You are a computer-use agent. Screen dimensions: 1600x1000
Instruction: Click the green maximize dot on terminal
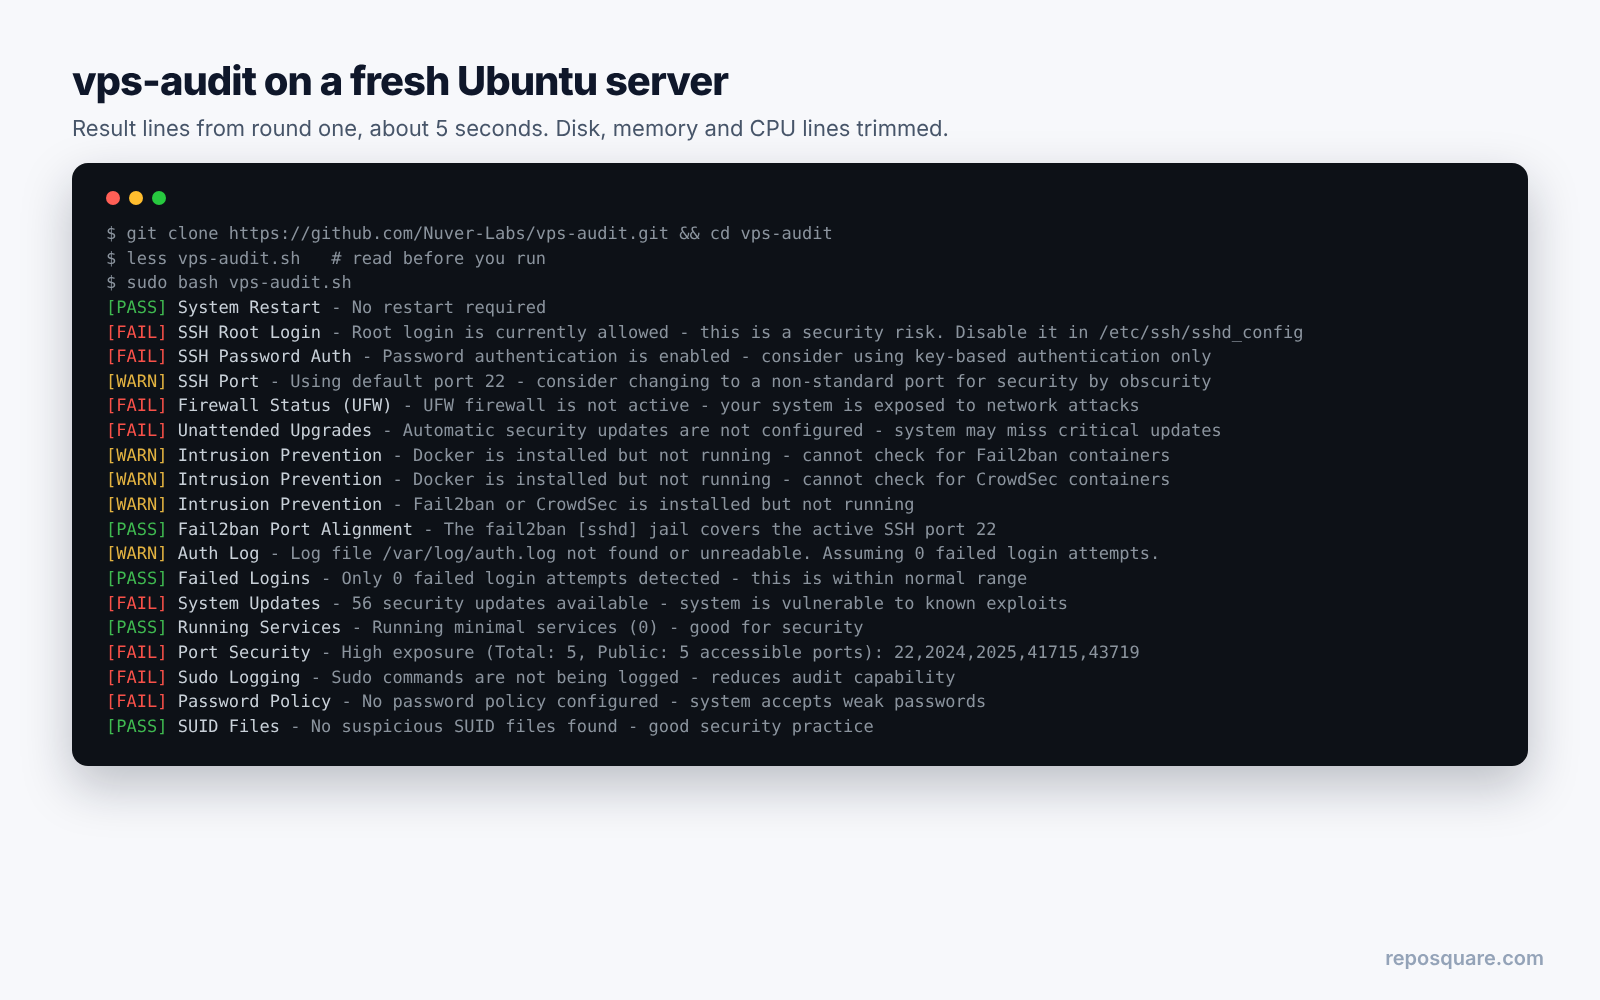click(159, 198)
